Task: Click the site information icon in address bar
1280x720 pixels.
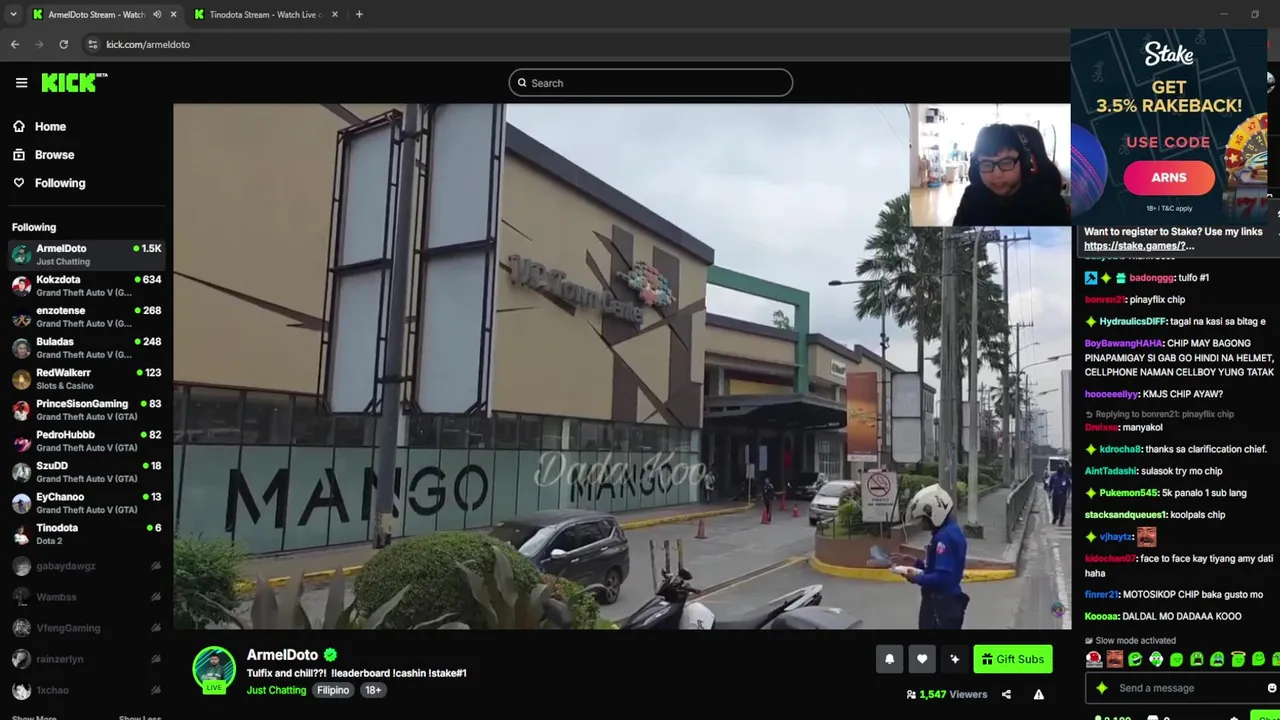Action: coord(93,44)
